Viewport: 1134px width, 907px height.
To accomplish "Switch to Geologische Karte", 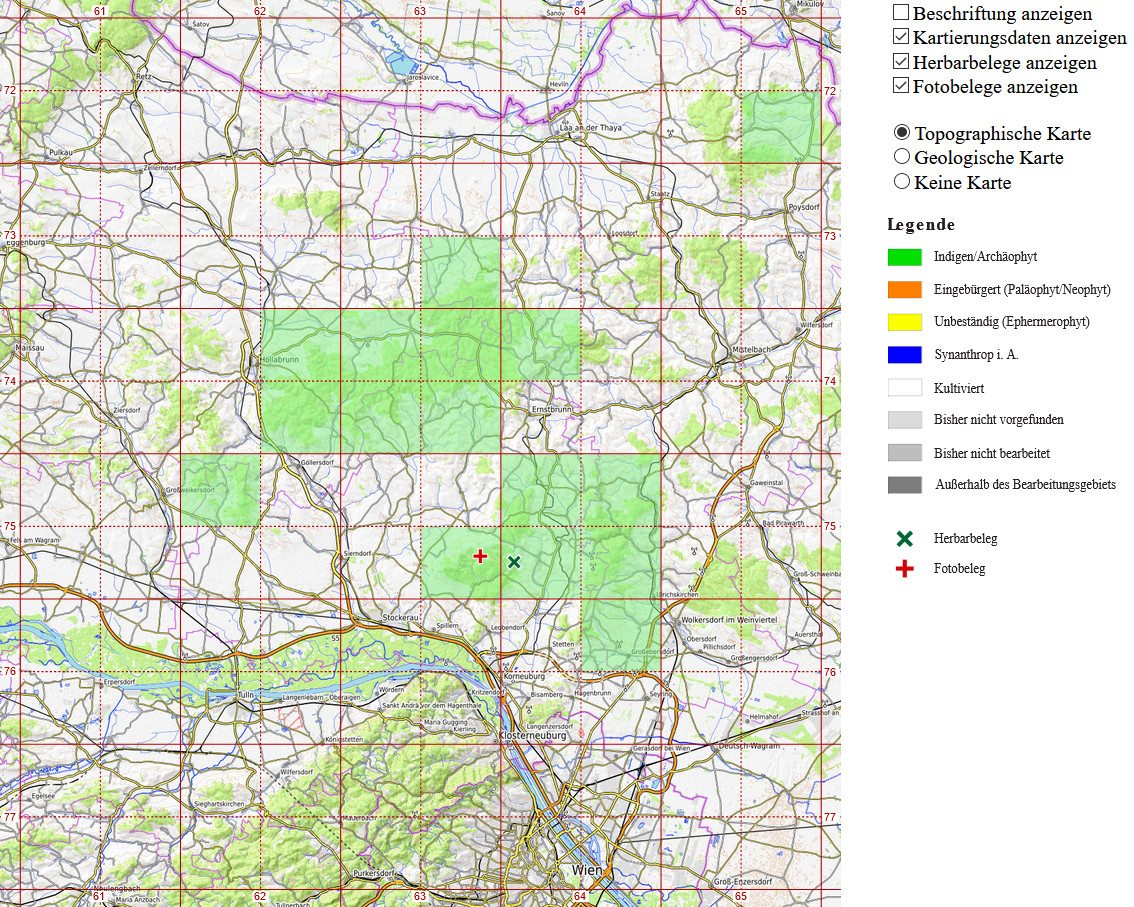I will (901, 156).
